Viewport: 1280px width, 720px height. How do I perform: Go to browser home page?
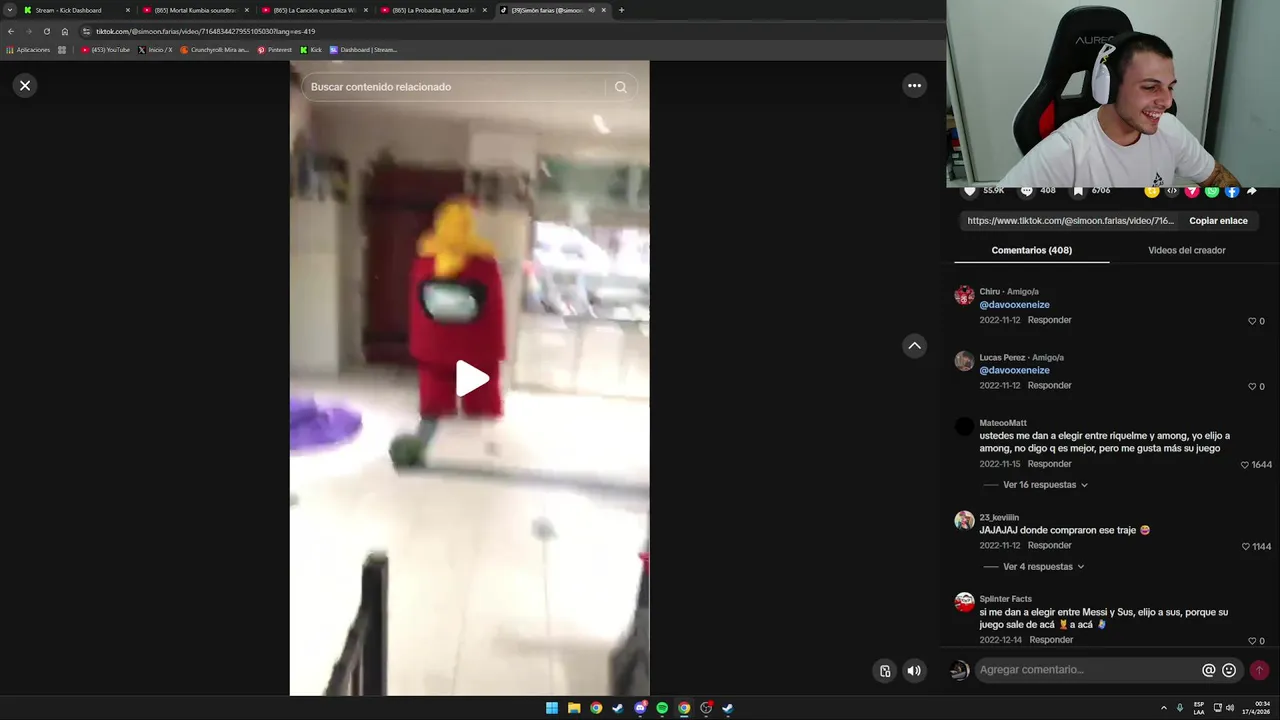tap(65, 31)
